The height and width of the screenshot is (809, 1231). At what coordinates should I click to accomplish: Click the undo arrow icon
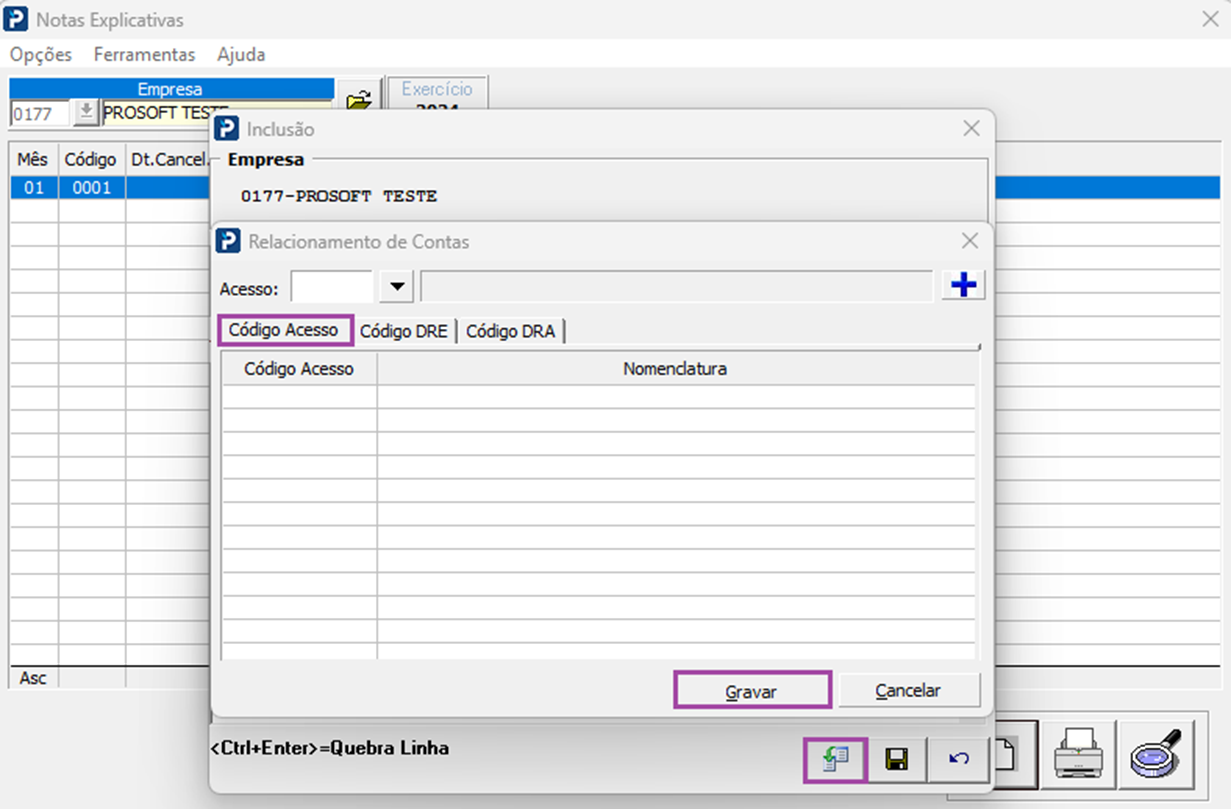959,760
